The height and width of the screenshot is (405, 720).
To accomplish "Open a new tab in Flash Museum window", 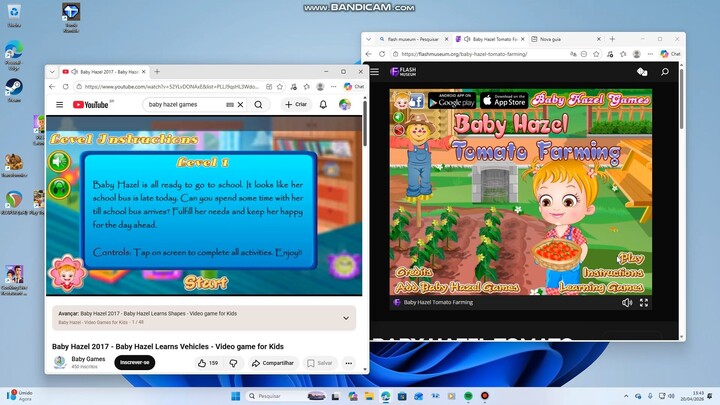I will click(x=612, y=39).
